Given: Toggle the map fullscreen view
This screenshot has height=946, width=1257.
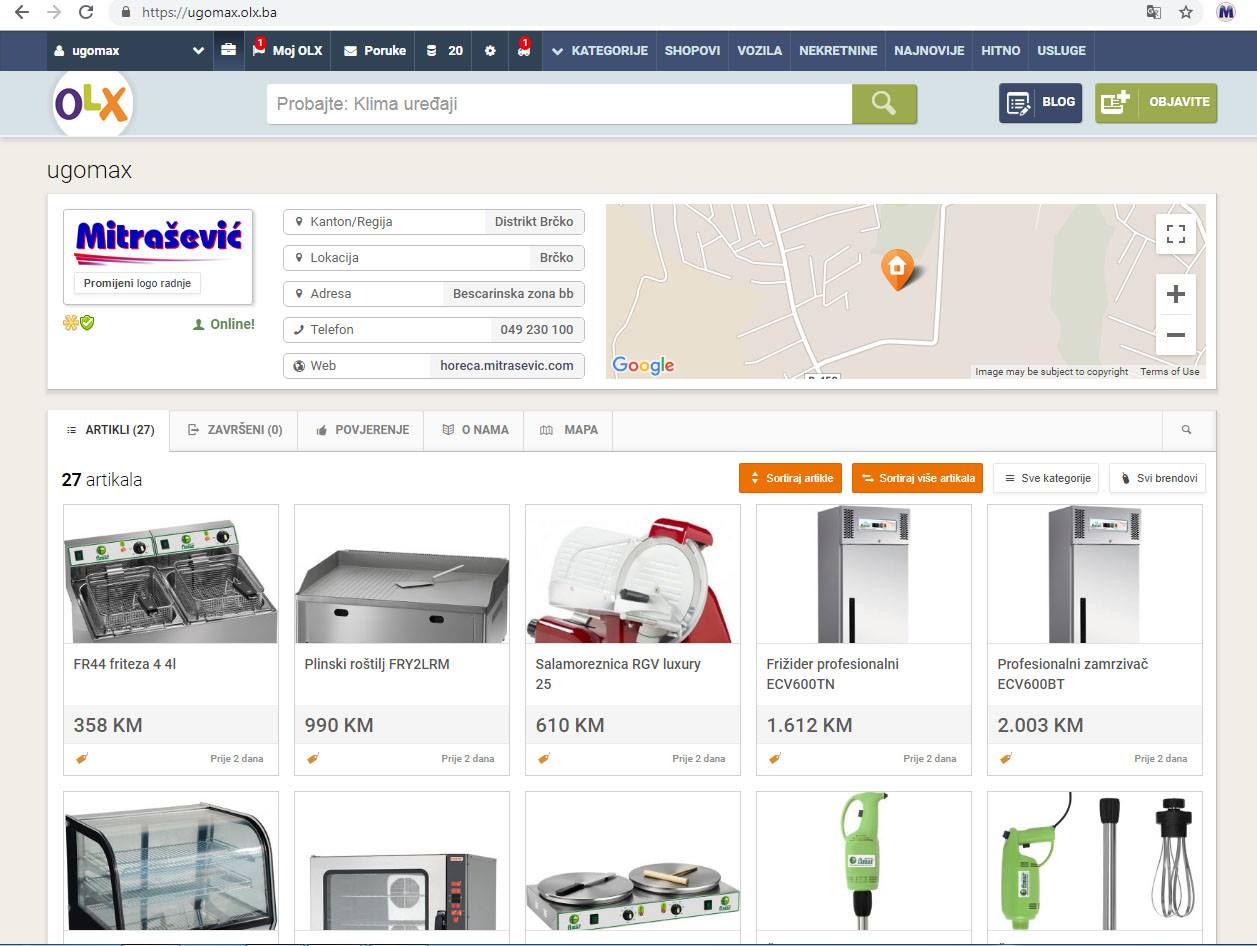Looking at the screenshot, I should [1176, 234].
